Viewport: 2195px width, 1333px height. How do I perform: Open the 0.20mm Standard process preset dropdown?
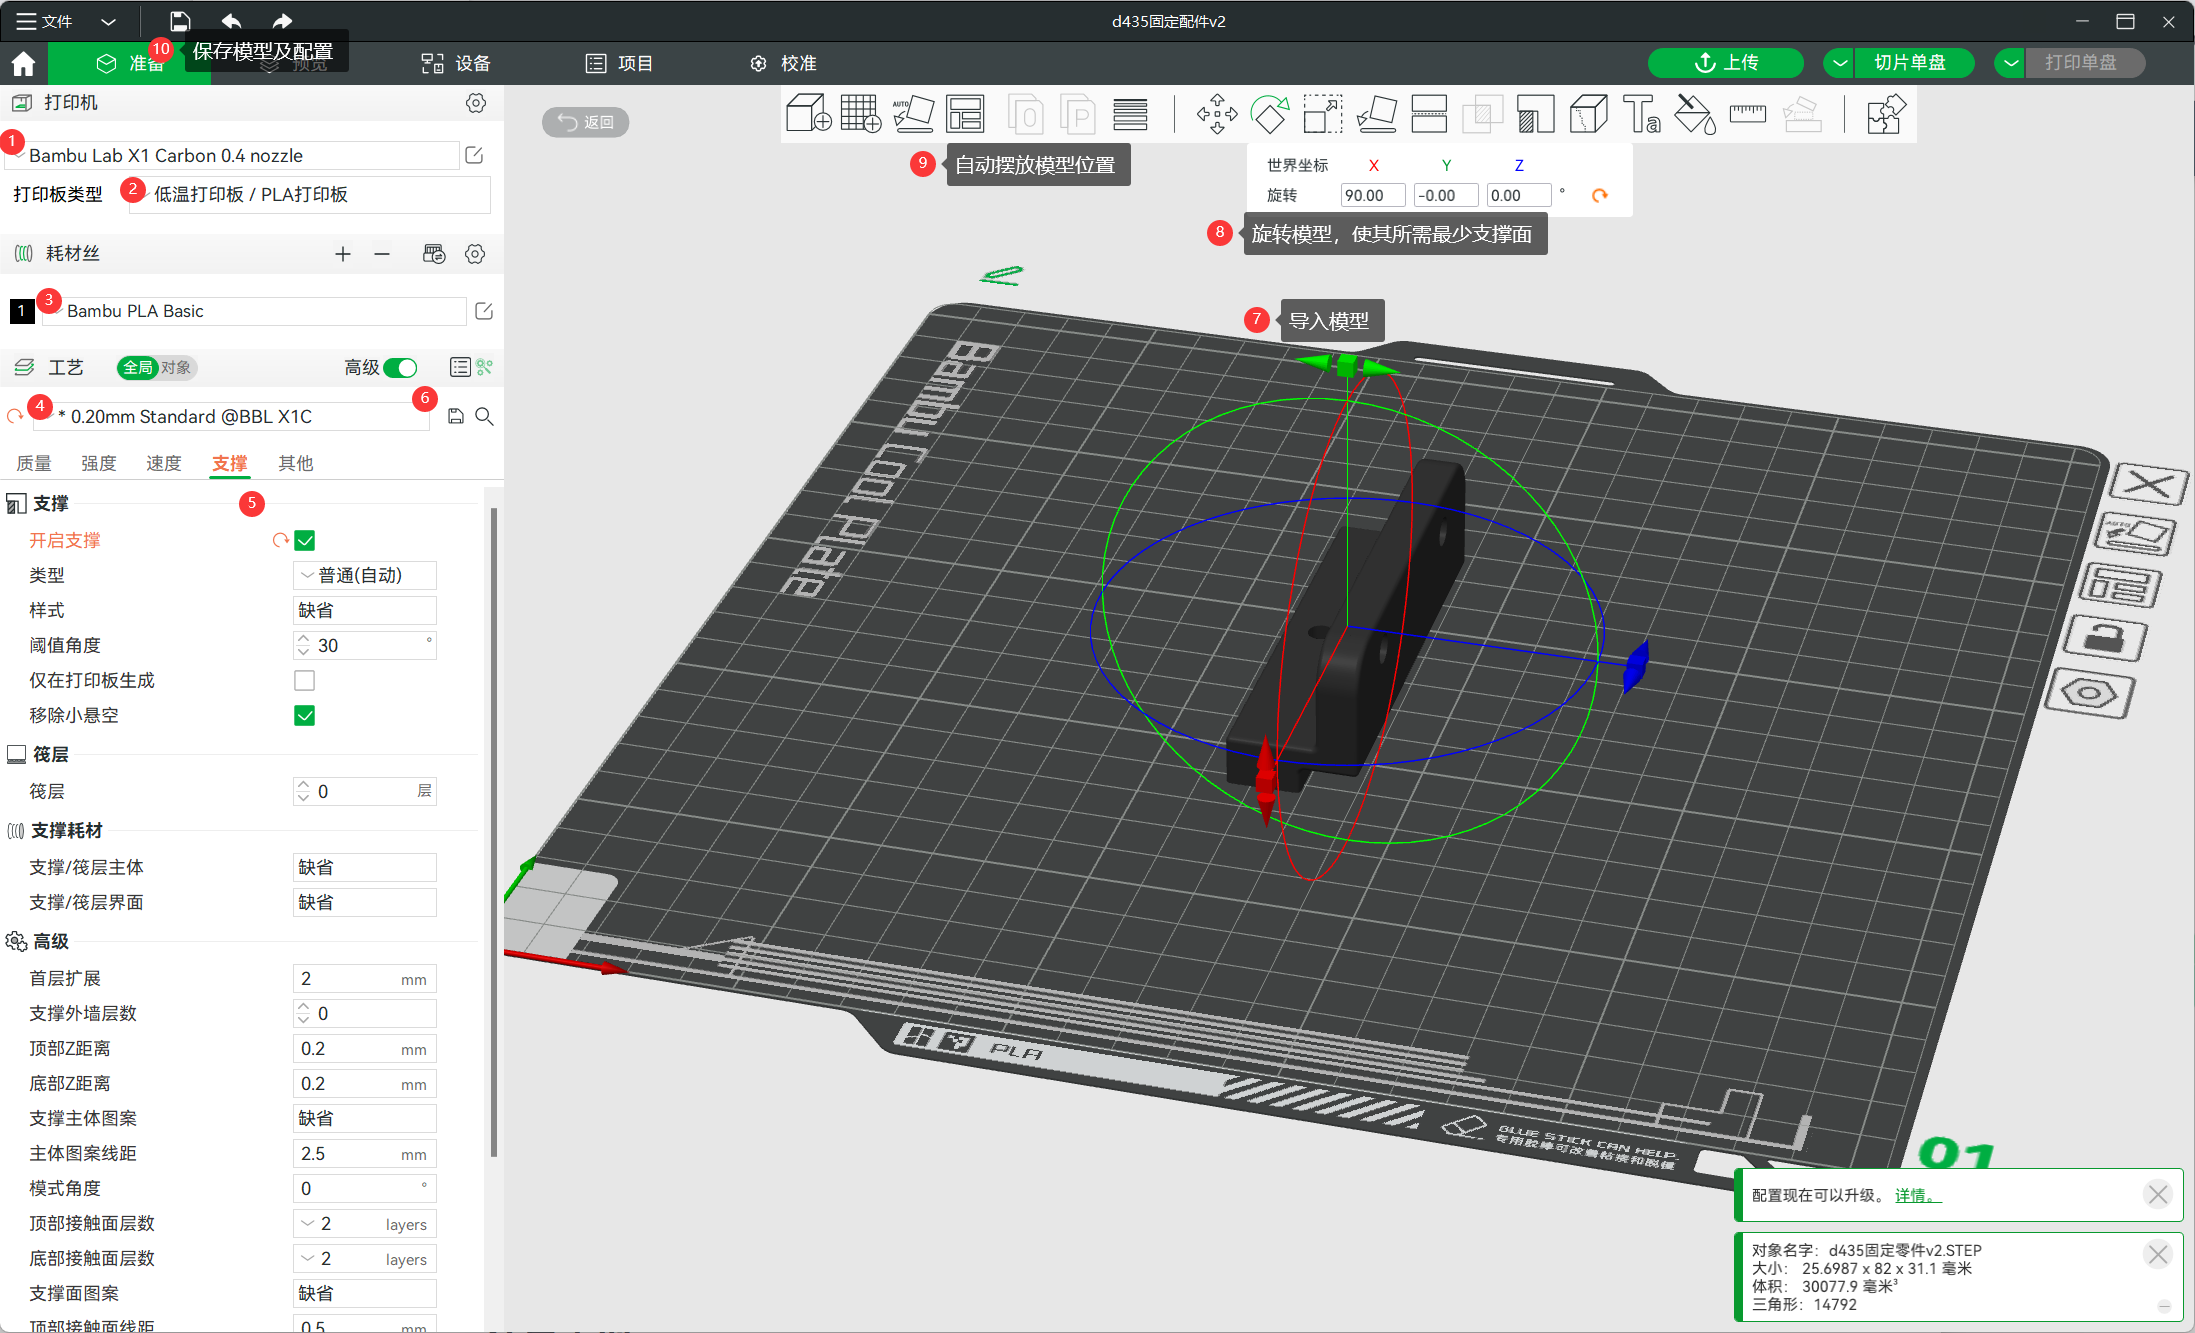232,416
